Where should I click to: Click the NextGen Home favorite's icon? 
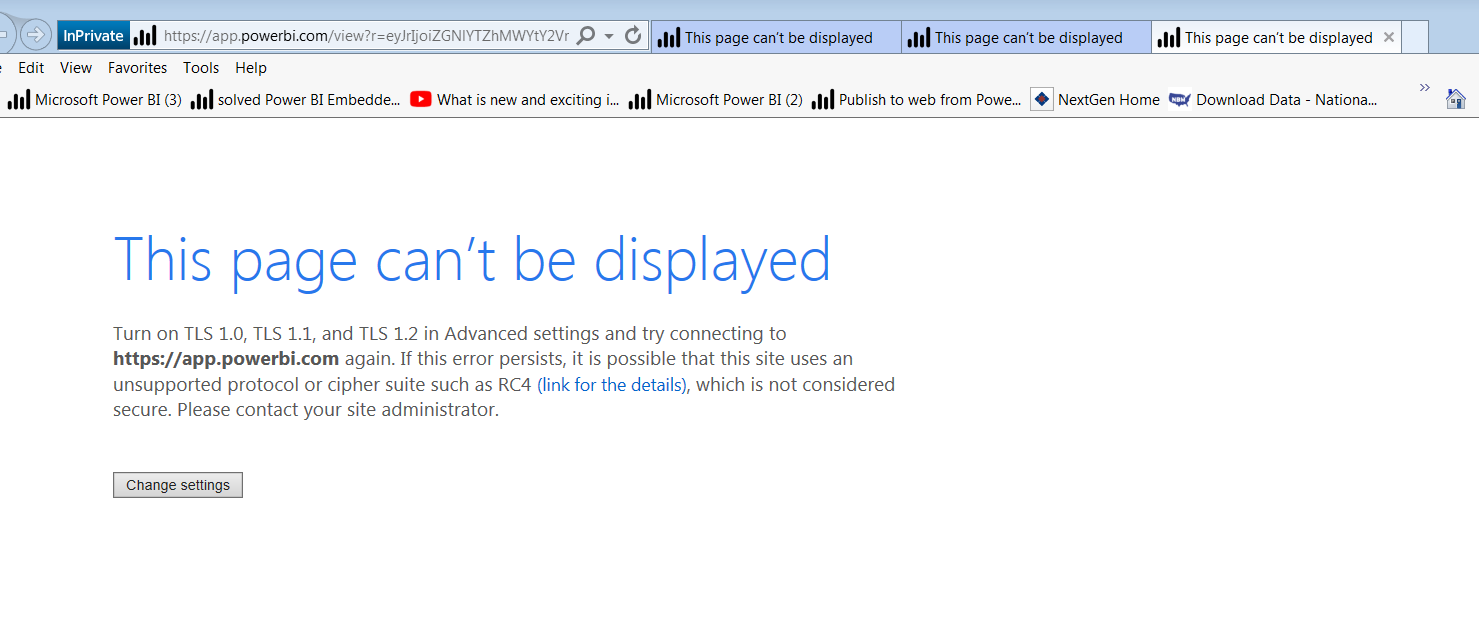coord(1042,99)
